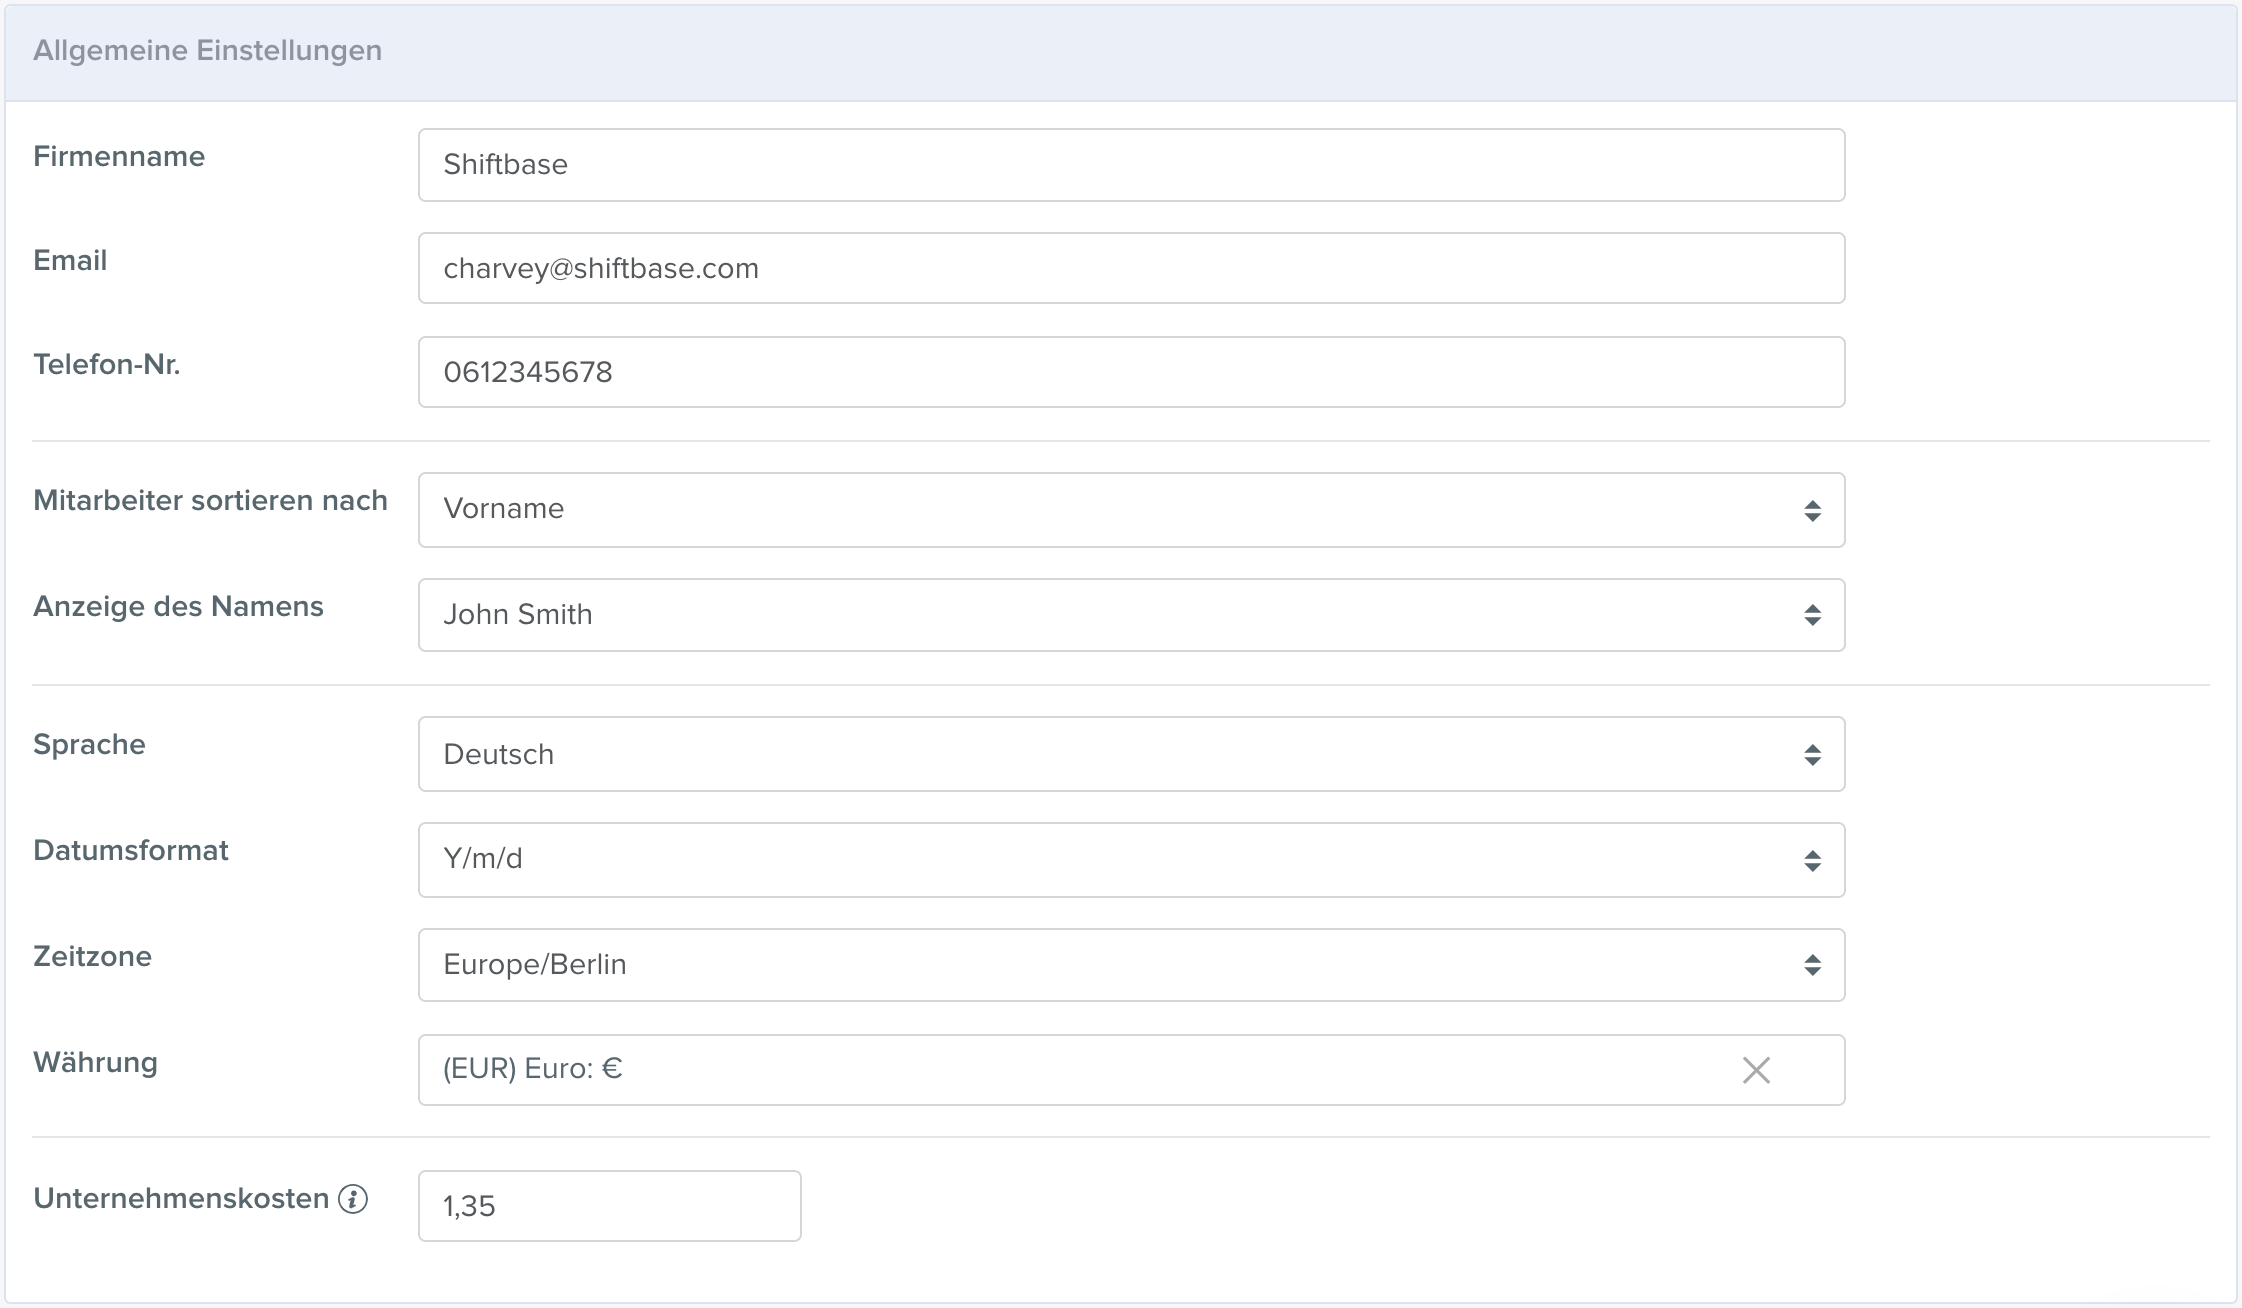Open the Währung combo box with Euro
This screenshot has width=2242, height=1308.
(x=1131, y=1070)
